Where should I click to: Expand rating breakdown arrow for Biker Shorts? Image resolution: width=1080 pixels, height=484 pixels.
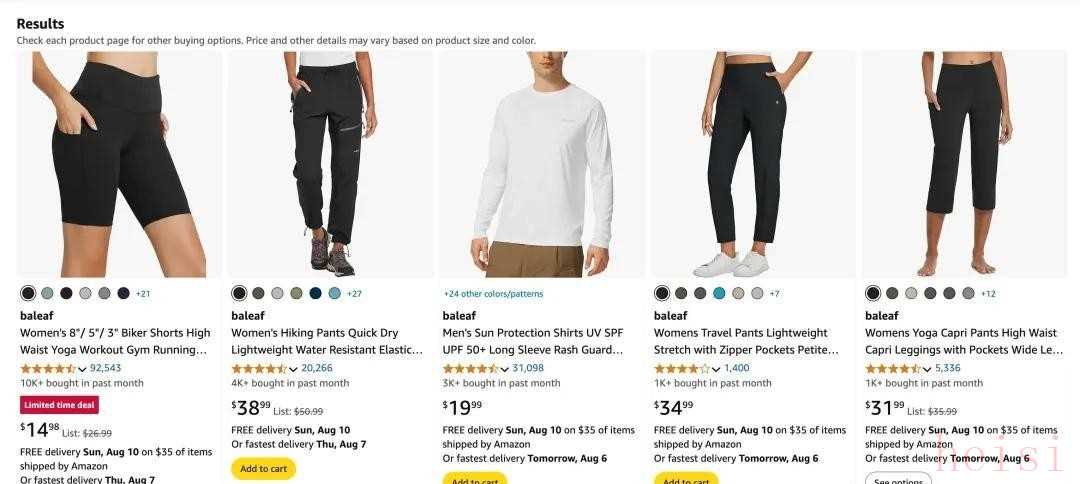pyautogui.click(x=83, y=370)
